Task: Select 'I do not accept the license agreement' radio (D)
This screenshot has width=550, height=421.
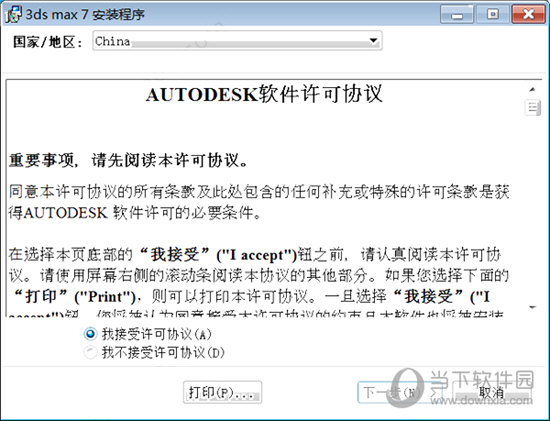Action: [90, 352]
